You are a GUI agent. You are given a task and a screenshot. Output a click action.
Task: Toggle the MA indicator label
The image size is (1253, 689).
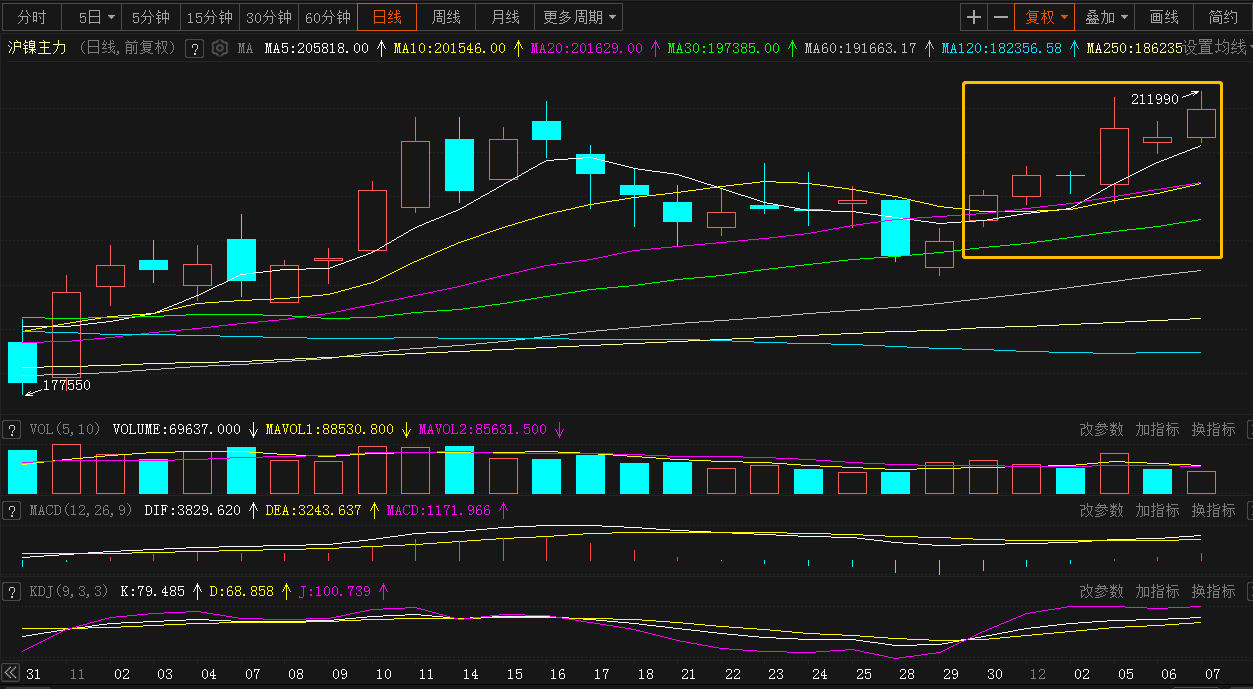245,48
